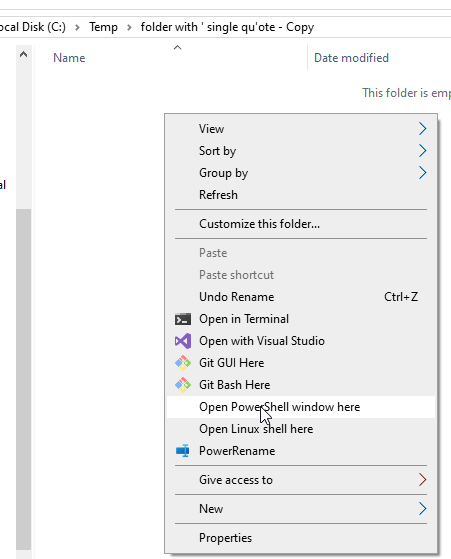Expand the Sort by submenu arrow
451x559 pixels.
[x=422, y=151]
